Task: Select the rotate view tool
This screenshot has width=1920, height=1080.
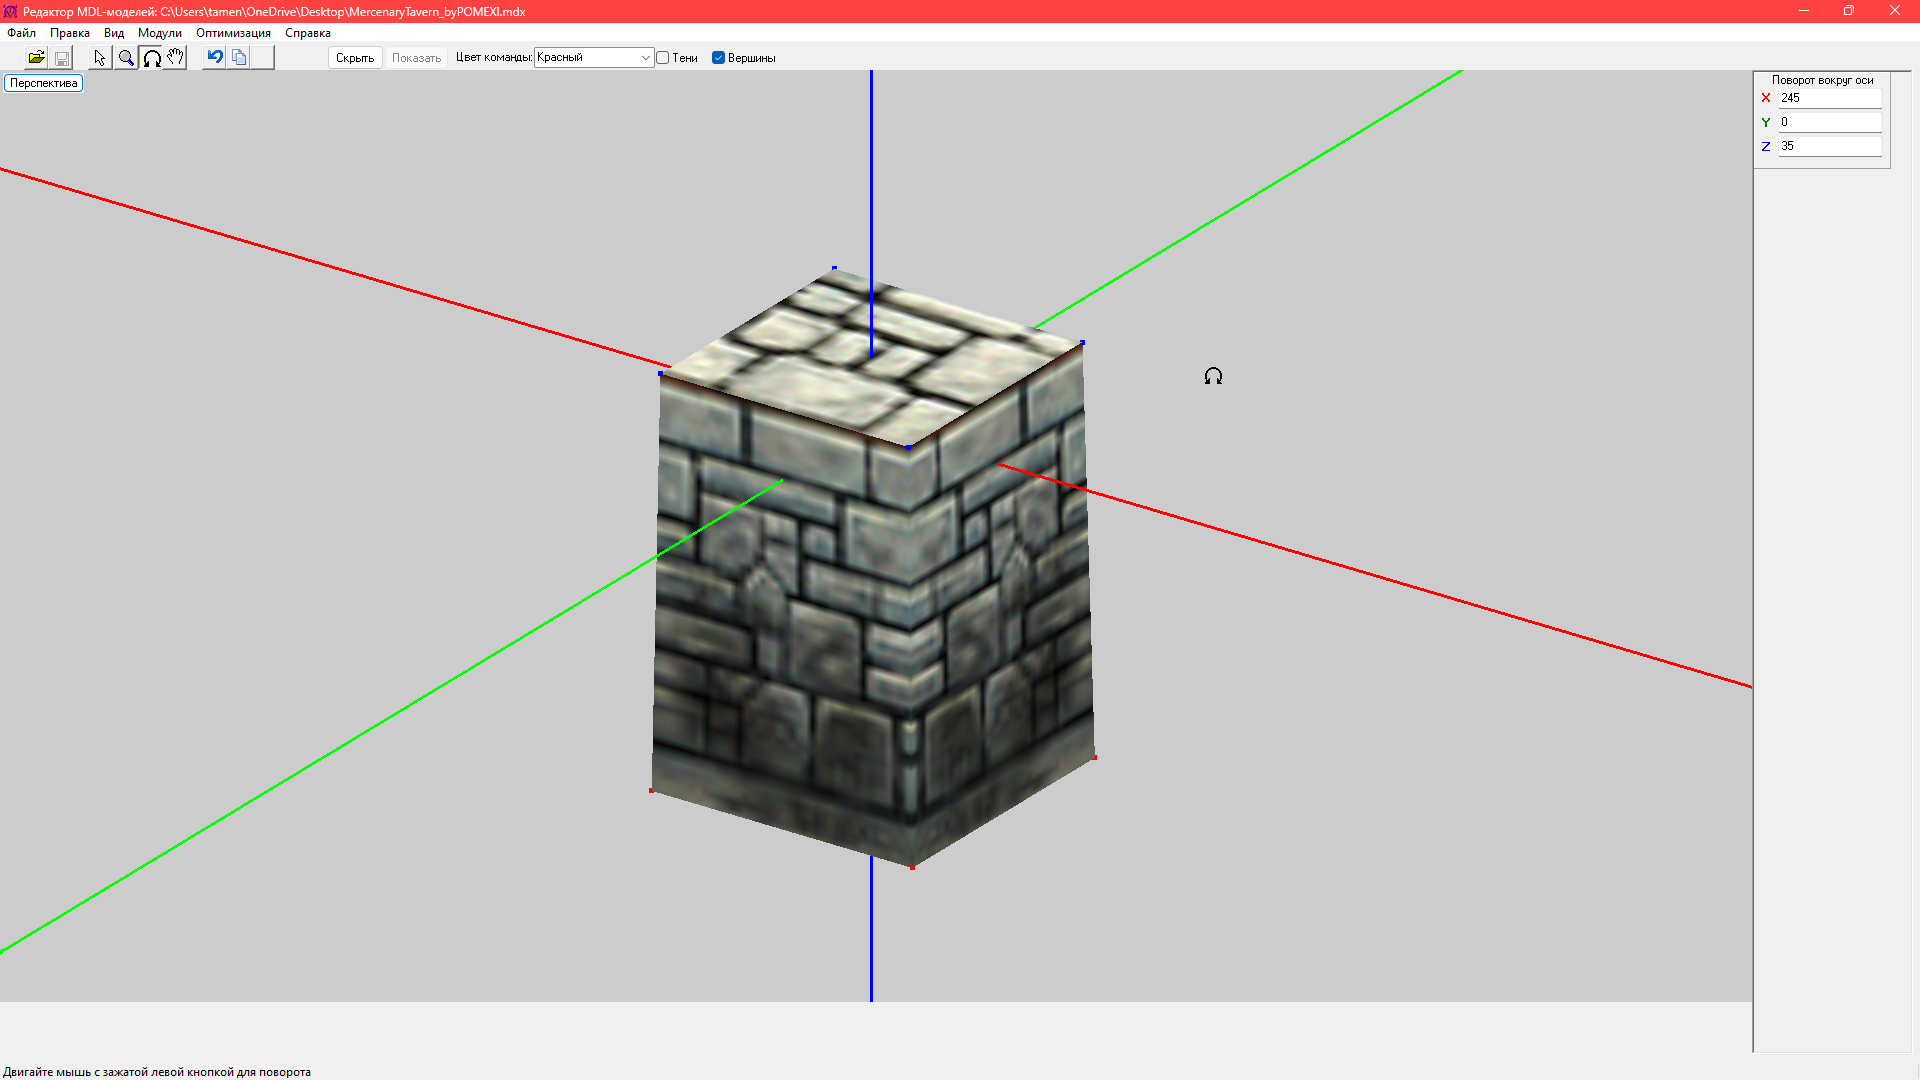Action: click(152, 58)
